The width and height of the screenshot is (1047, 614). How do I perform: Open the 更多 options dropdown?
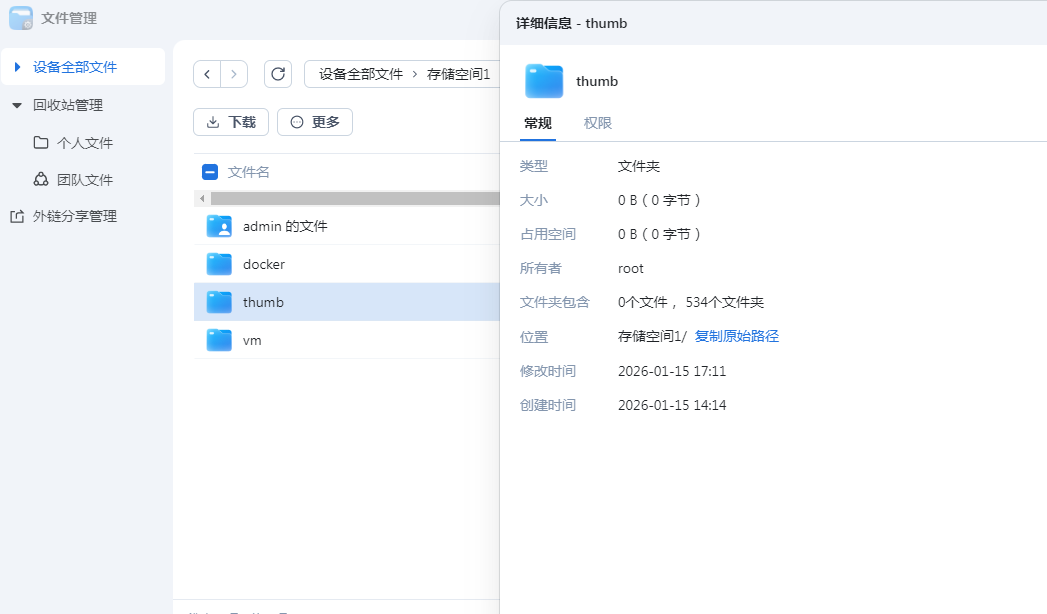tap(315, 122)
